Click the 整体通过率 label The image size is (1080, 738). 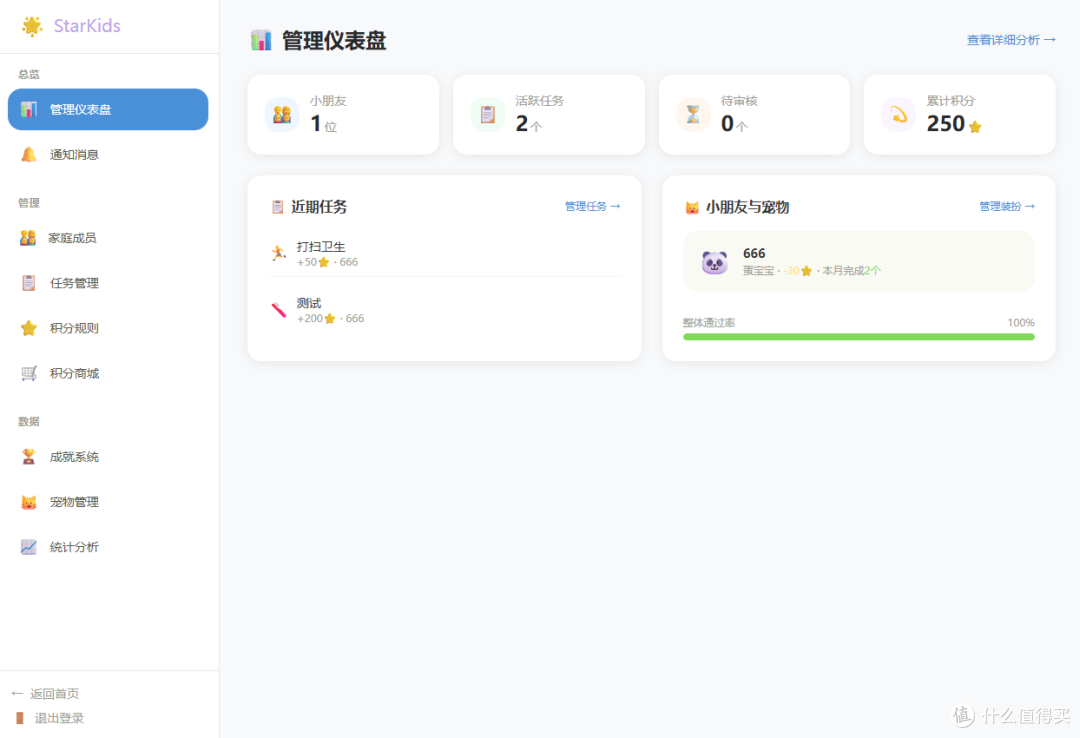pos(709,322)
